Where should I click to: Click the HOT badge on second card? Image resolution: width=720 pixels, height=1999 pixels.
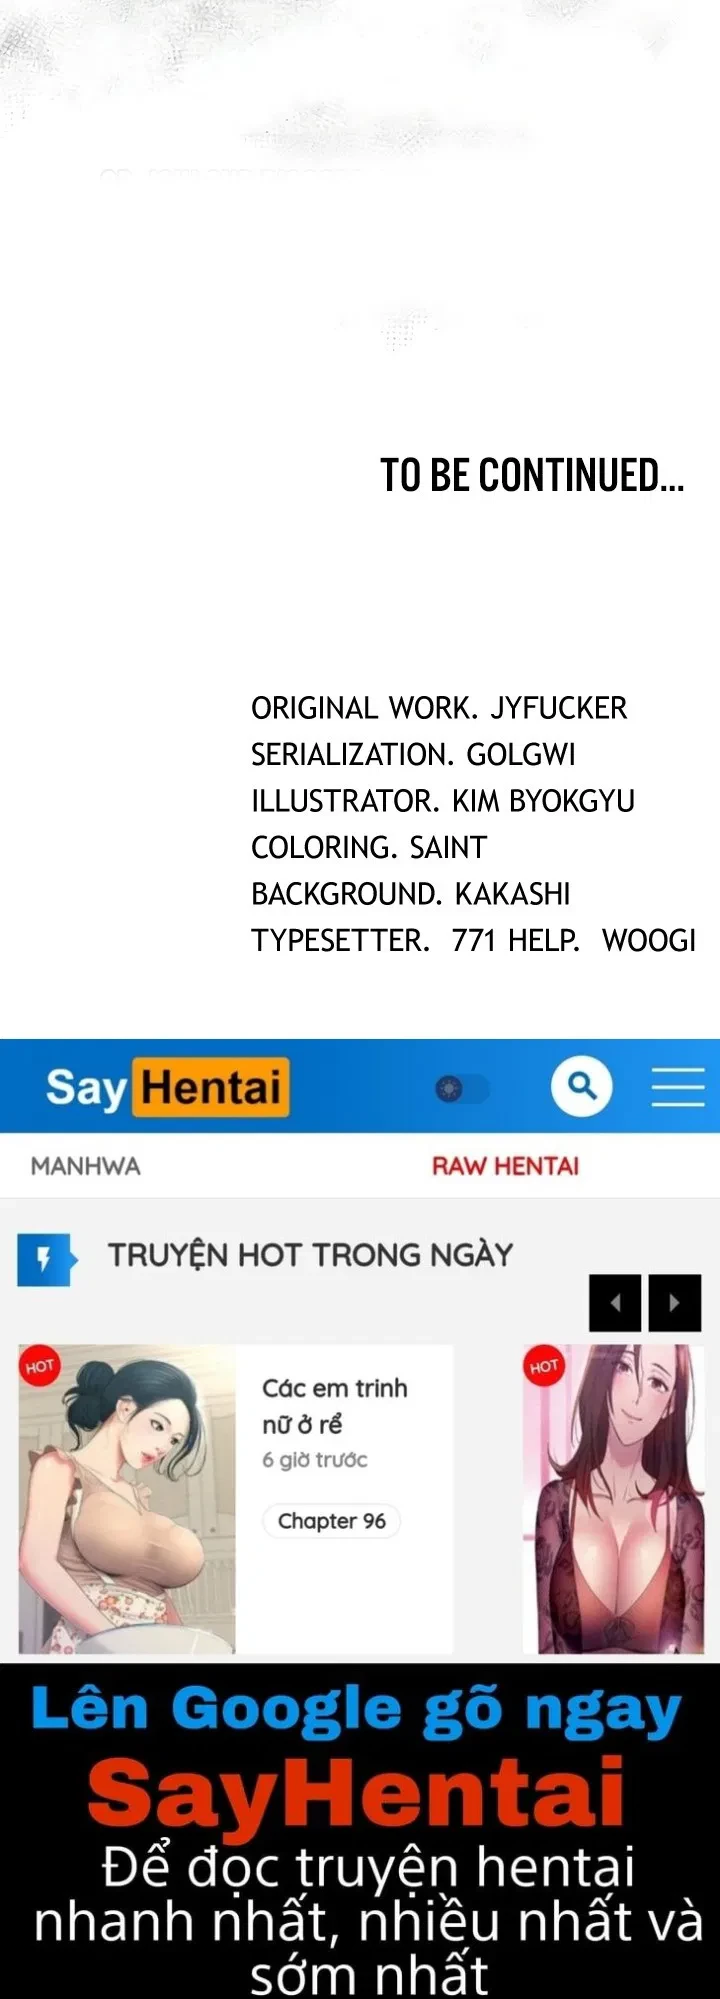click(x=544, y=1367)
